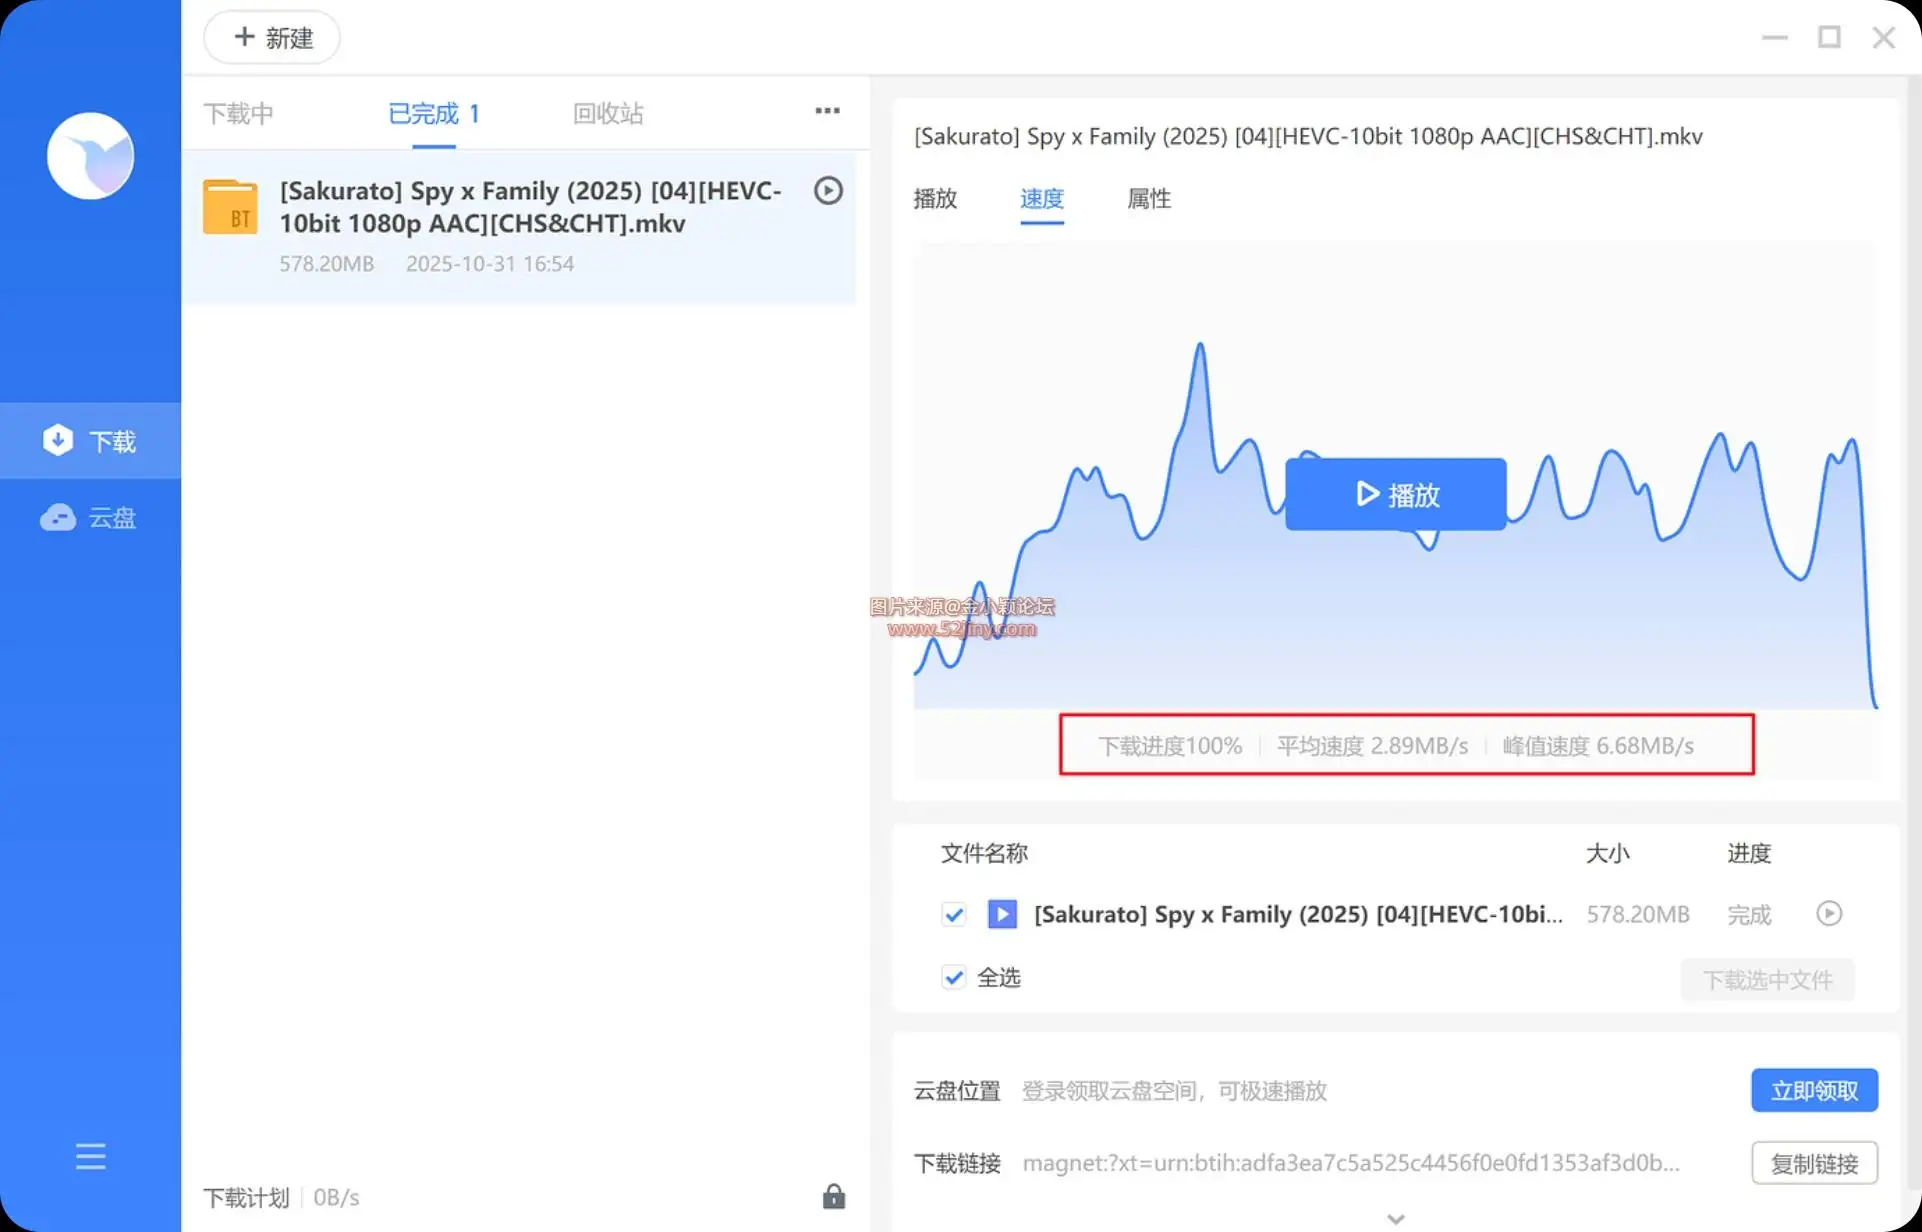Toggle checkbox for the Sakurato mkv file

(953, 914)
